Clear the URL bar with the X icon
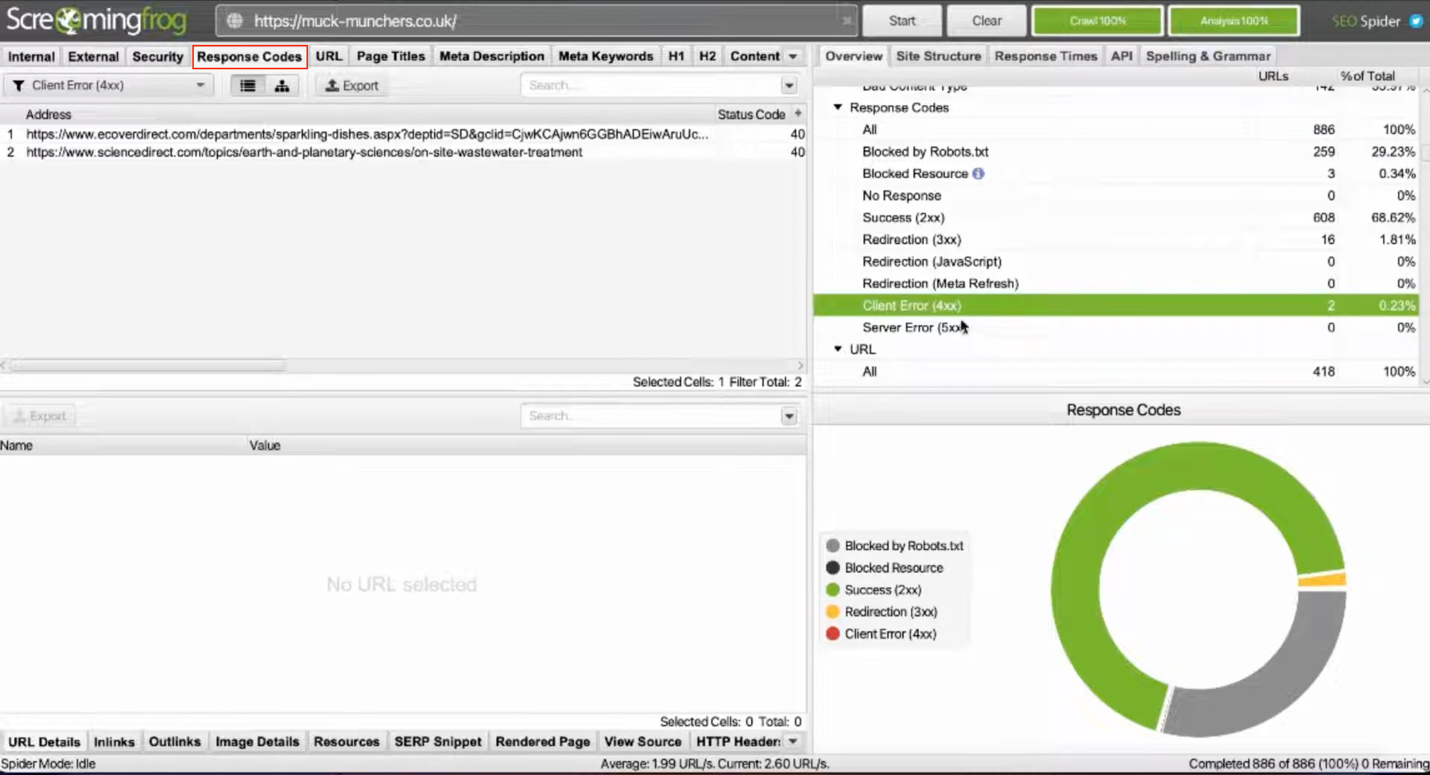 (847, 21)
